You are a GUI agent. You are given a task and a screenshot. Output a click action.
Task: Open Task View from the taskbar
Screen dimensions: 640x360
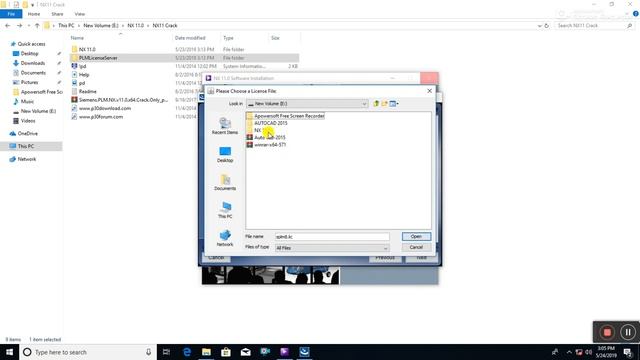[166, 352]
